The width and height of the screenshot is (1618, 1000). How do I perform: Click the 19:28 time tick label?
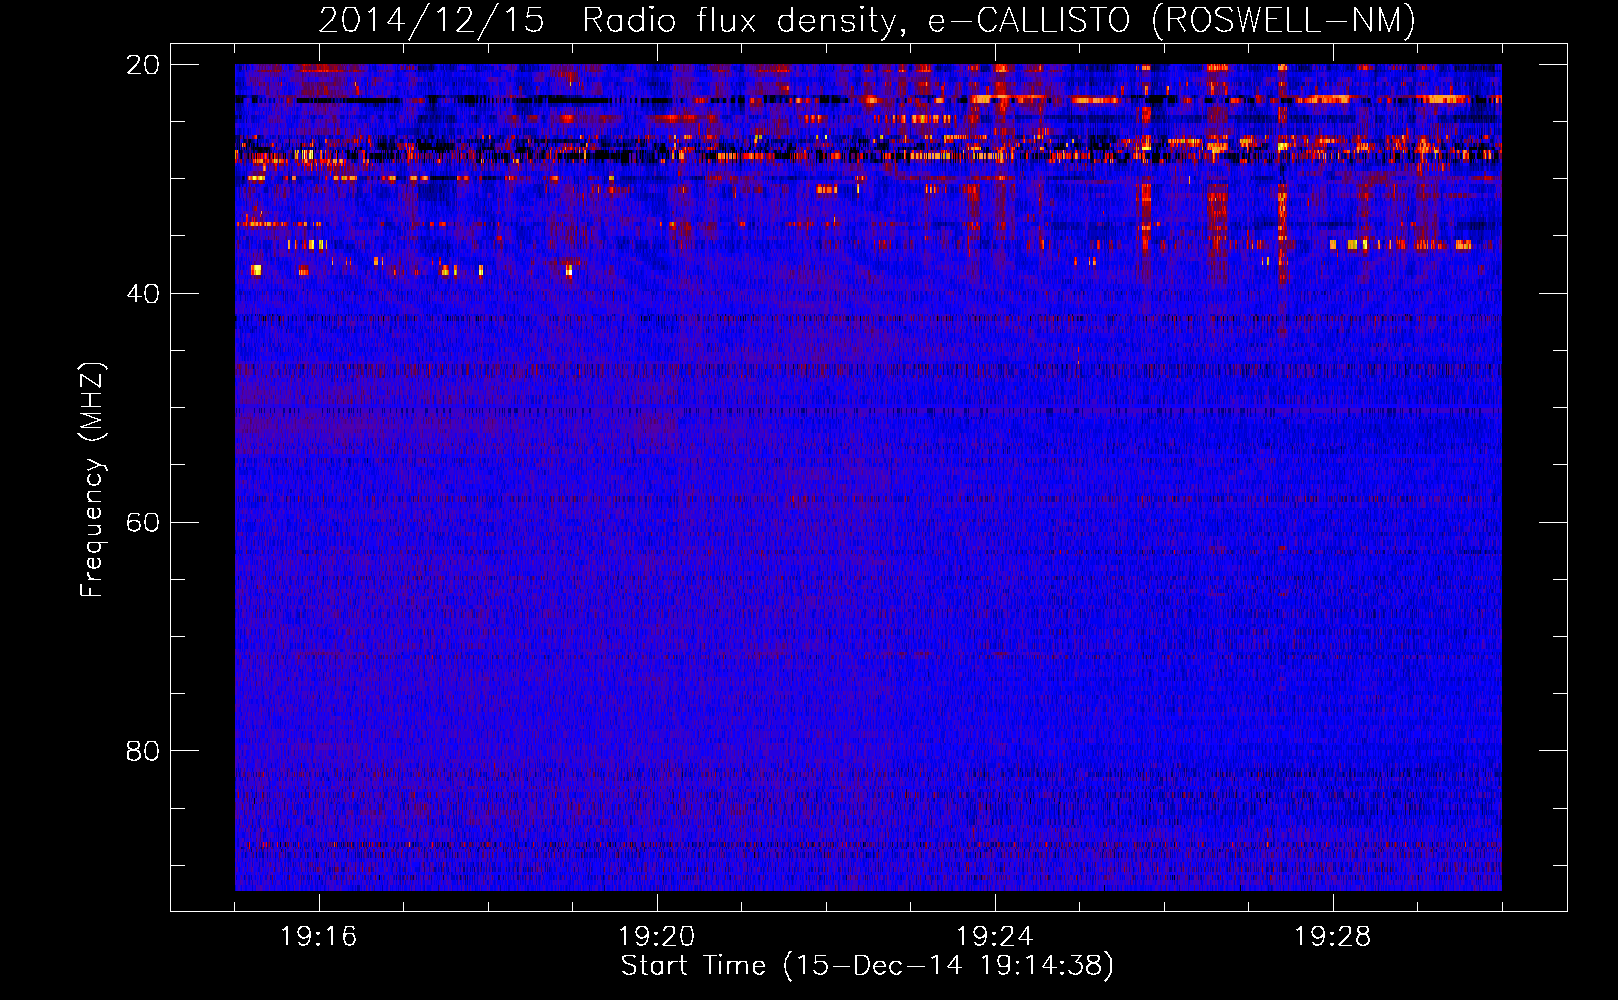tap(1333, 937)
